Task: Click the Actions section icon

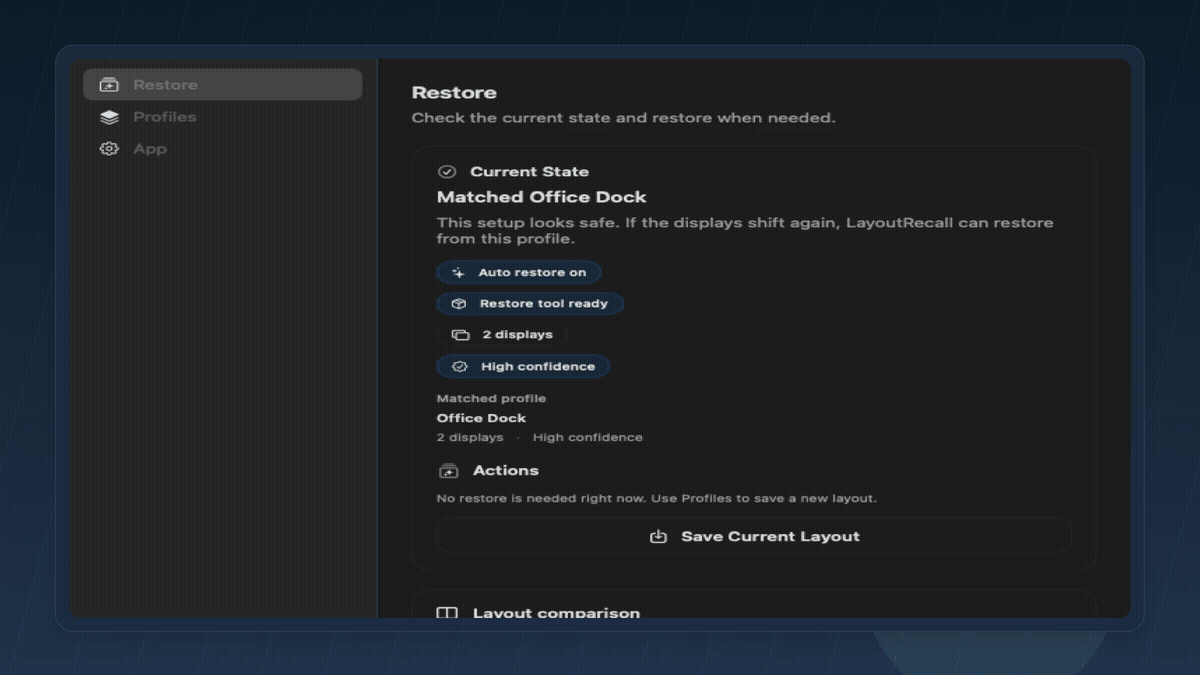Action: pos(448,471)
